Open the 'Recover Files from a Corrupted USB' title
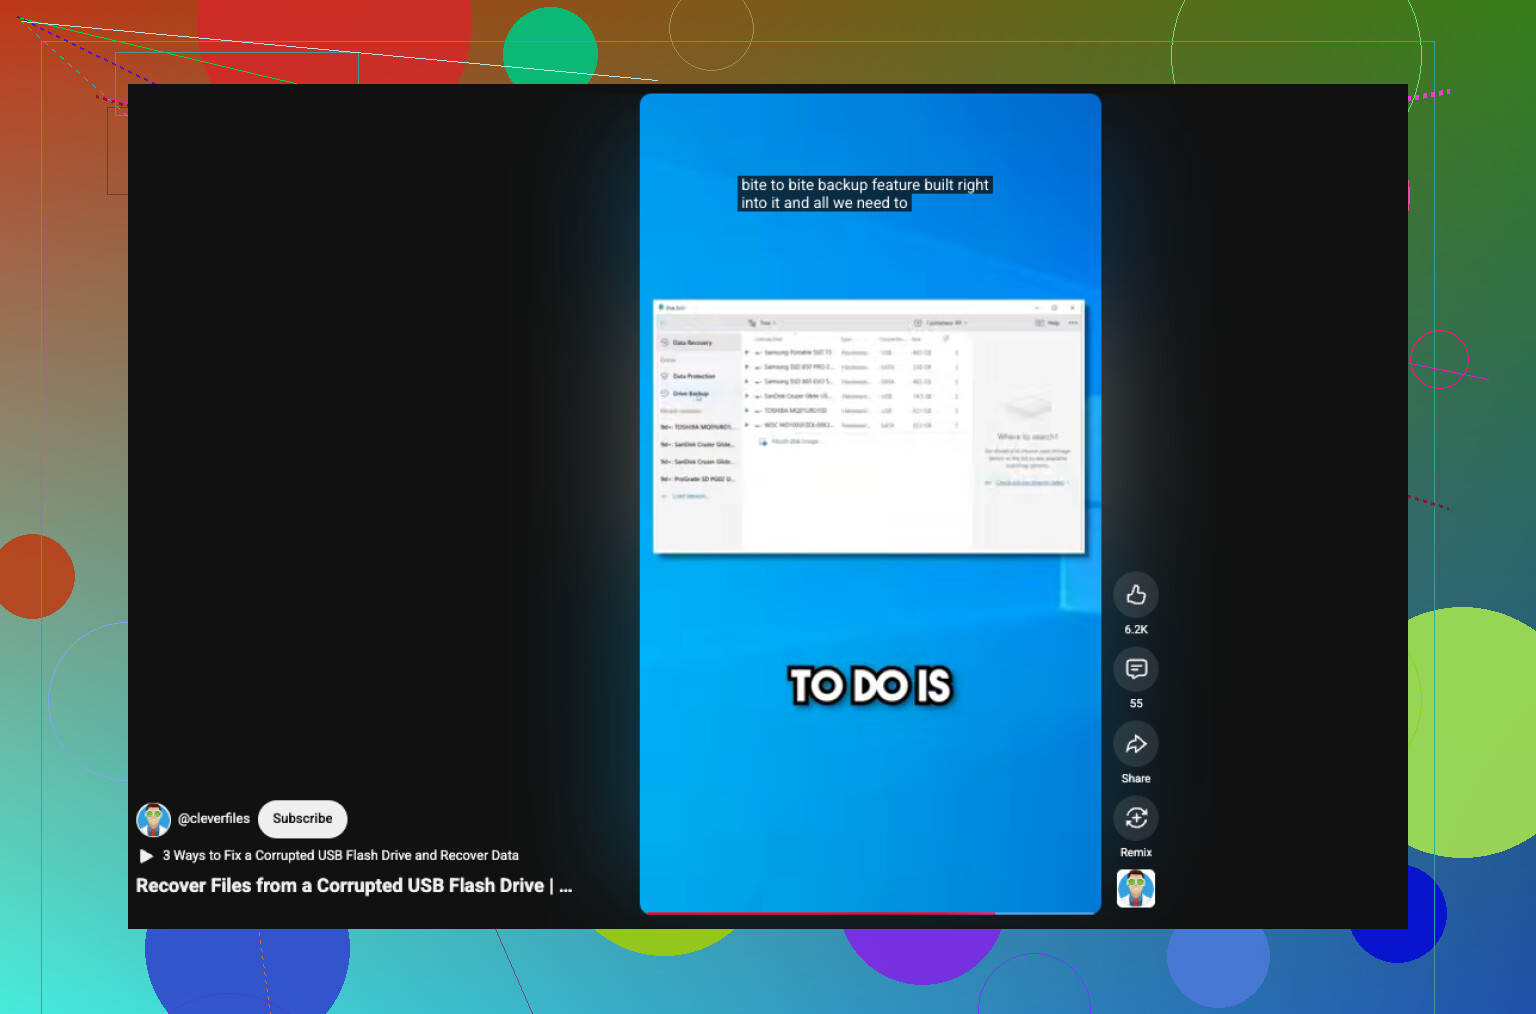Viewport: 1536px width, 1014px height. pyautogui.click(x=354, y=886)
